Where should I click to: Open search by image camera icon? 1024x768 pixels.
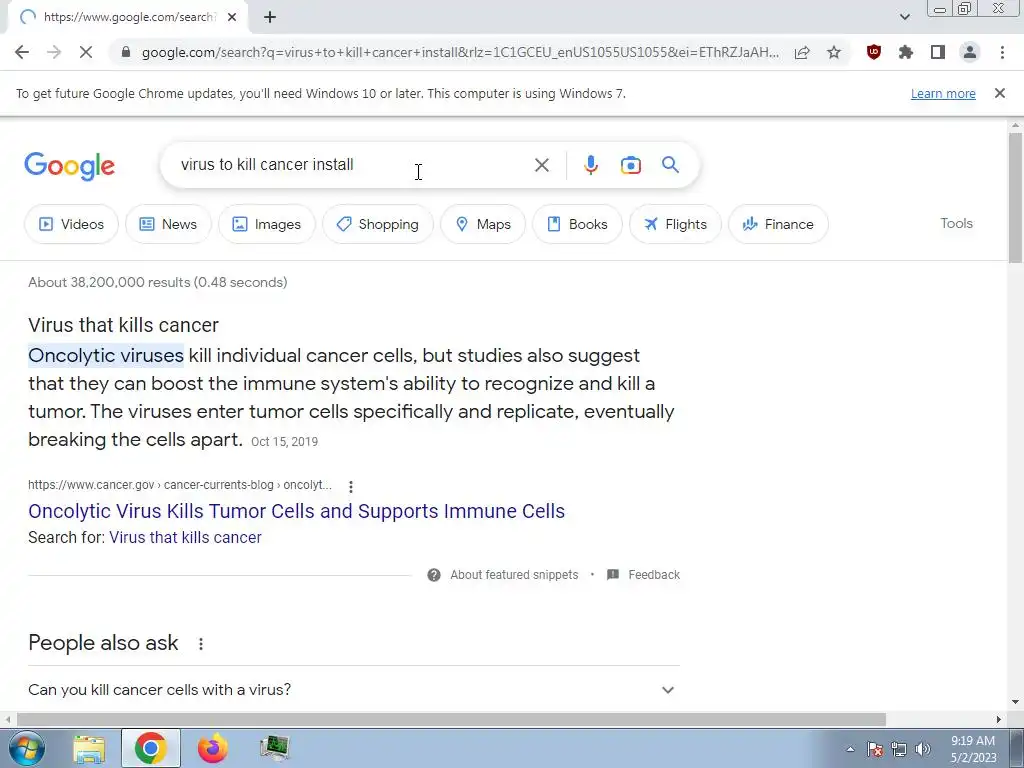(630, 165)
